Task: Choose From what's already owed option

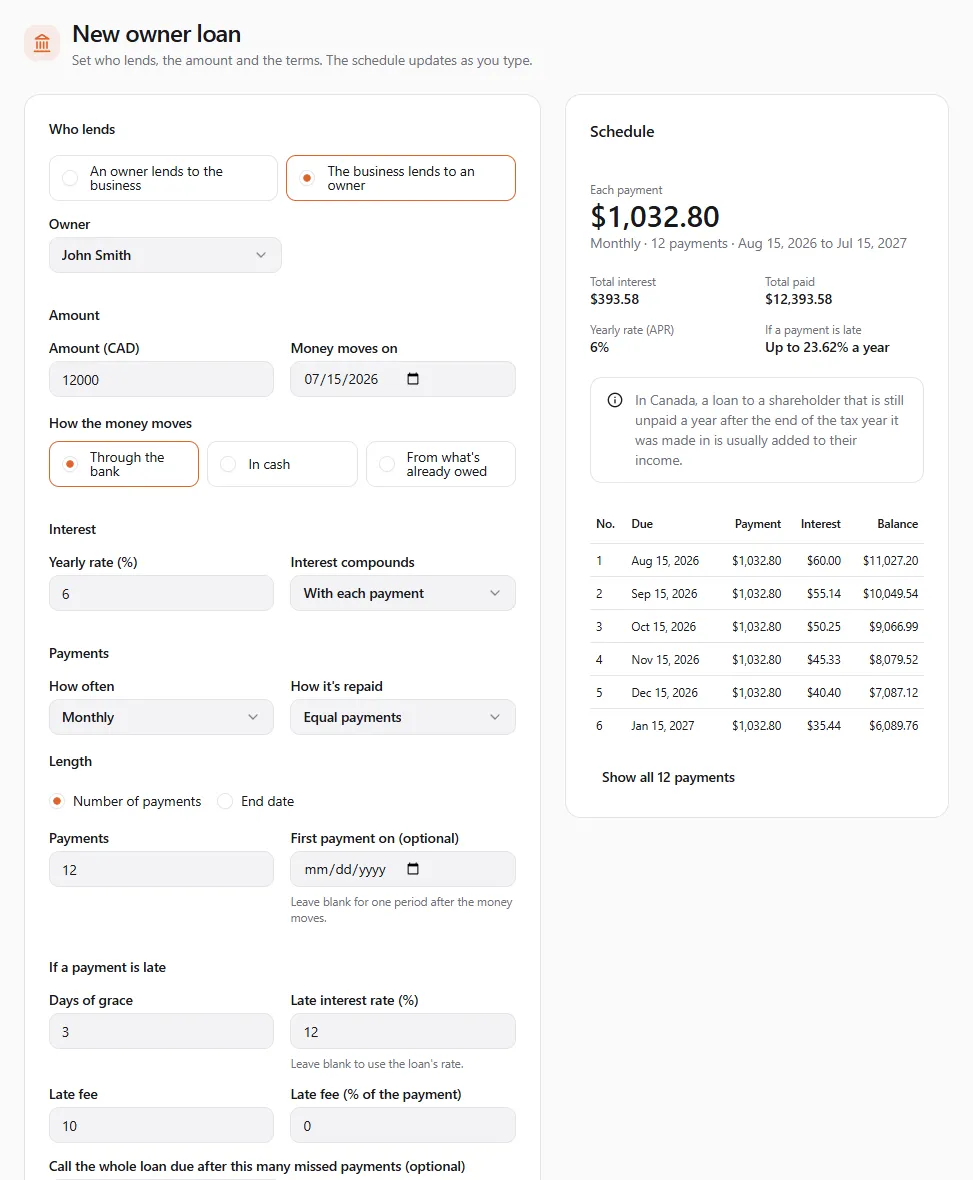Action: (x=441, y=464)
